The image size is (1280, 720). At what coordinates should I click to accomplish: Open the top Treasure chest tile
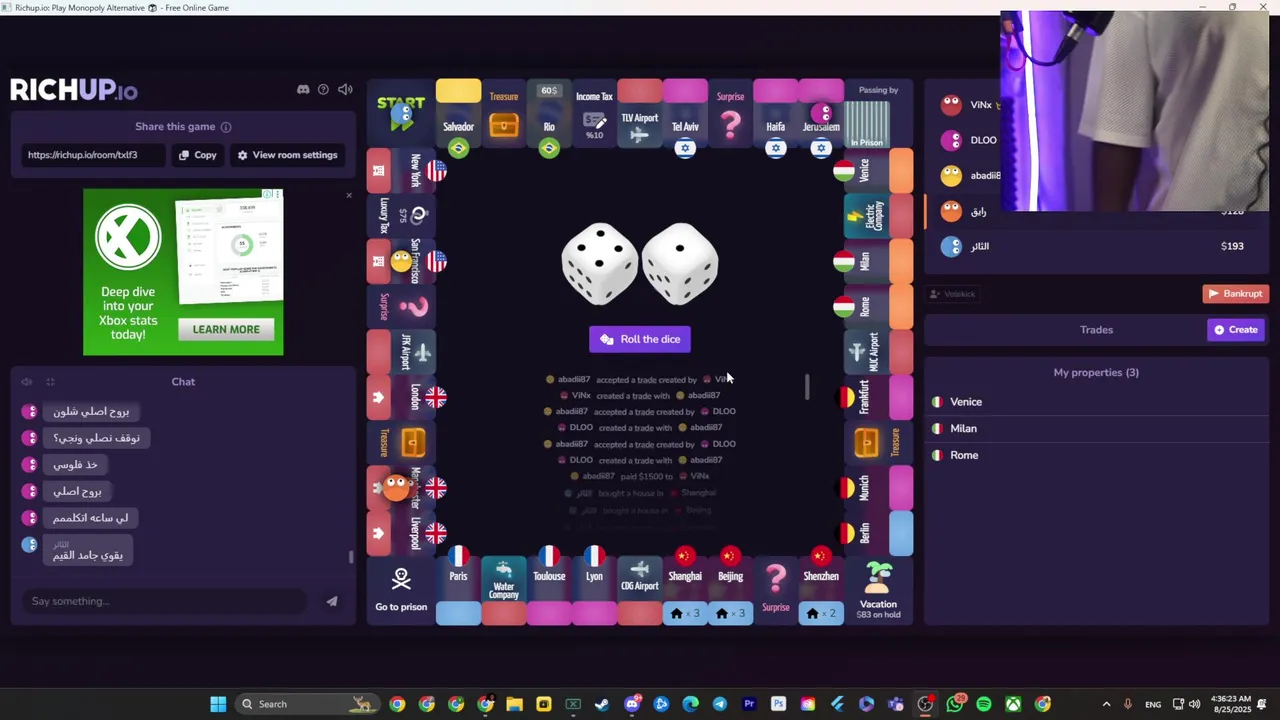504,113
